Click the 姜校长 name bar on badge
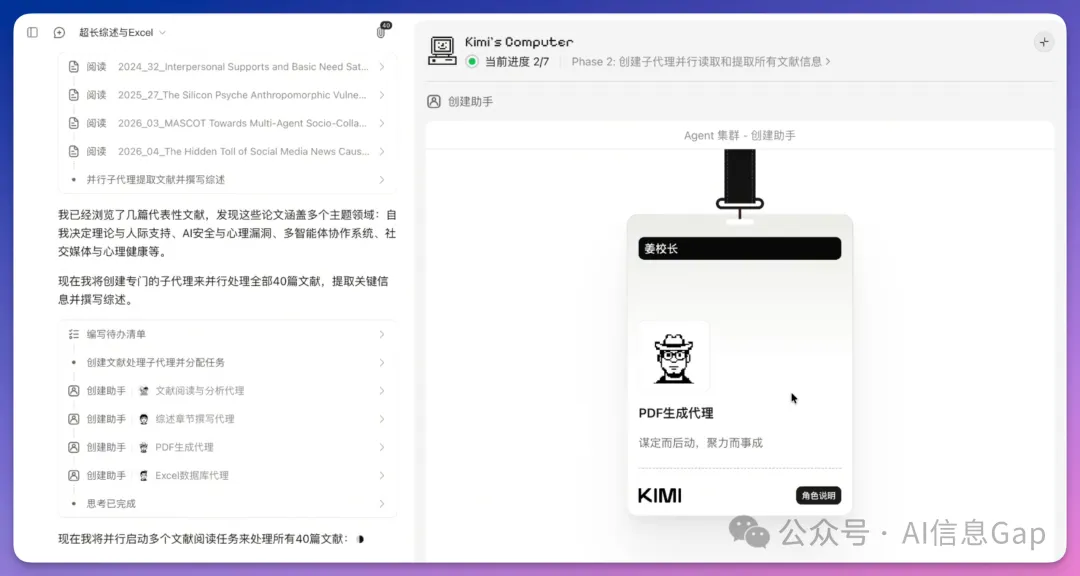 (x=739, y=248)
